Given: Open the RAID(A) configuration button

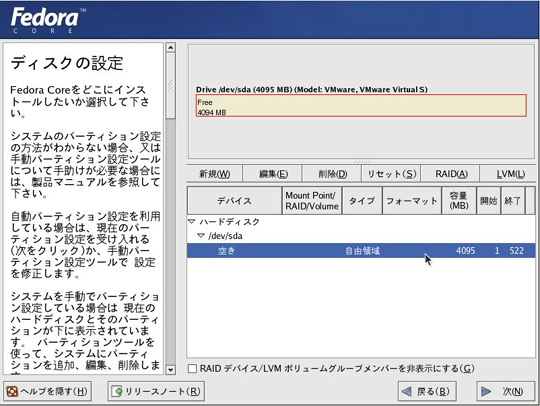Looking at the screenshot, I should pyautogui.click(x=451, y=174).
